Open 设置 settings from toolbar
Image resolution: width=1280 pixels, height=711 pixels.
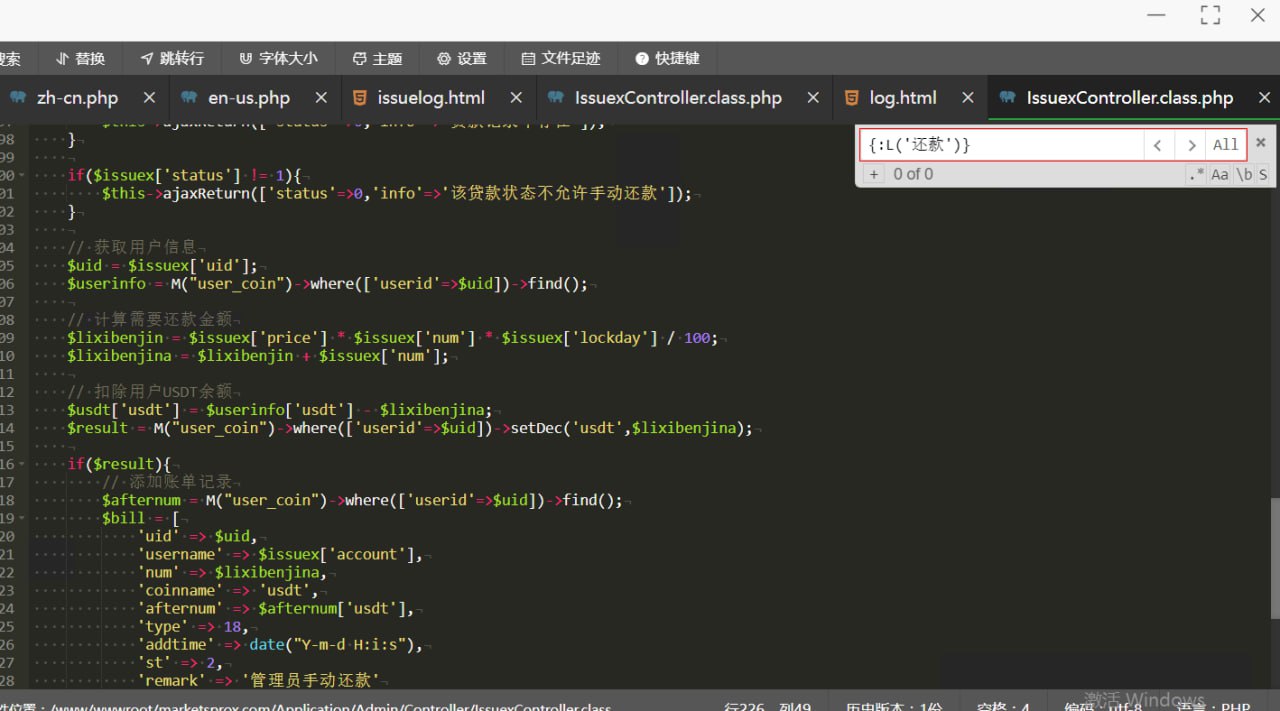461,58
